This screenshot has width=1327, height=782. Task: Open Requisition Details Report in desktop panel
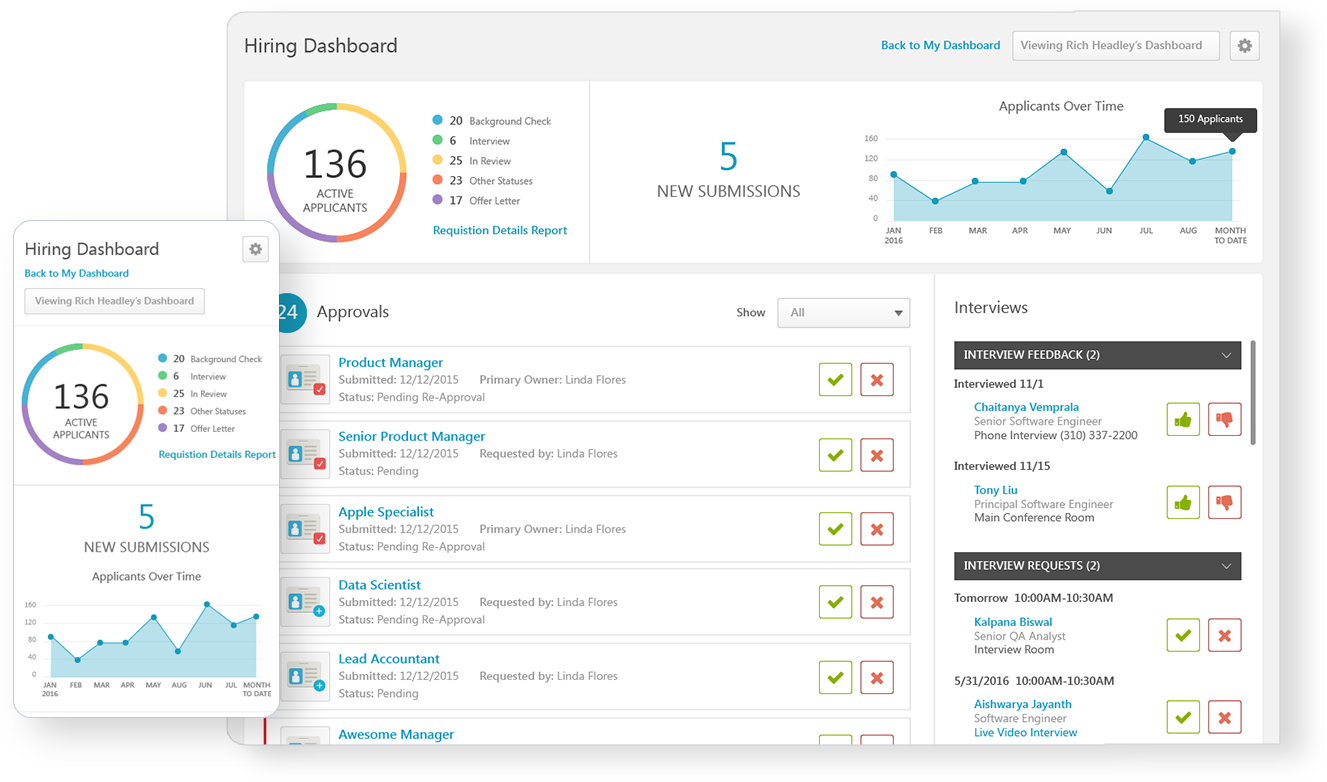tap(499, 231)
